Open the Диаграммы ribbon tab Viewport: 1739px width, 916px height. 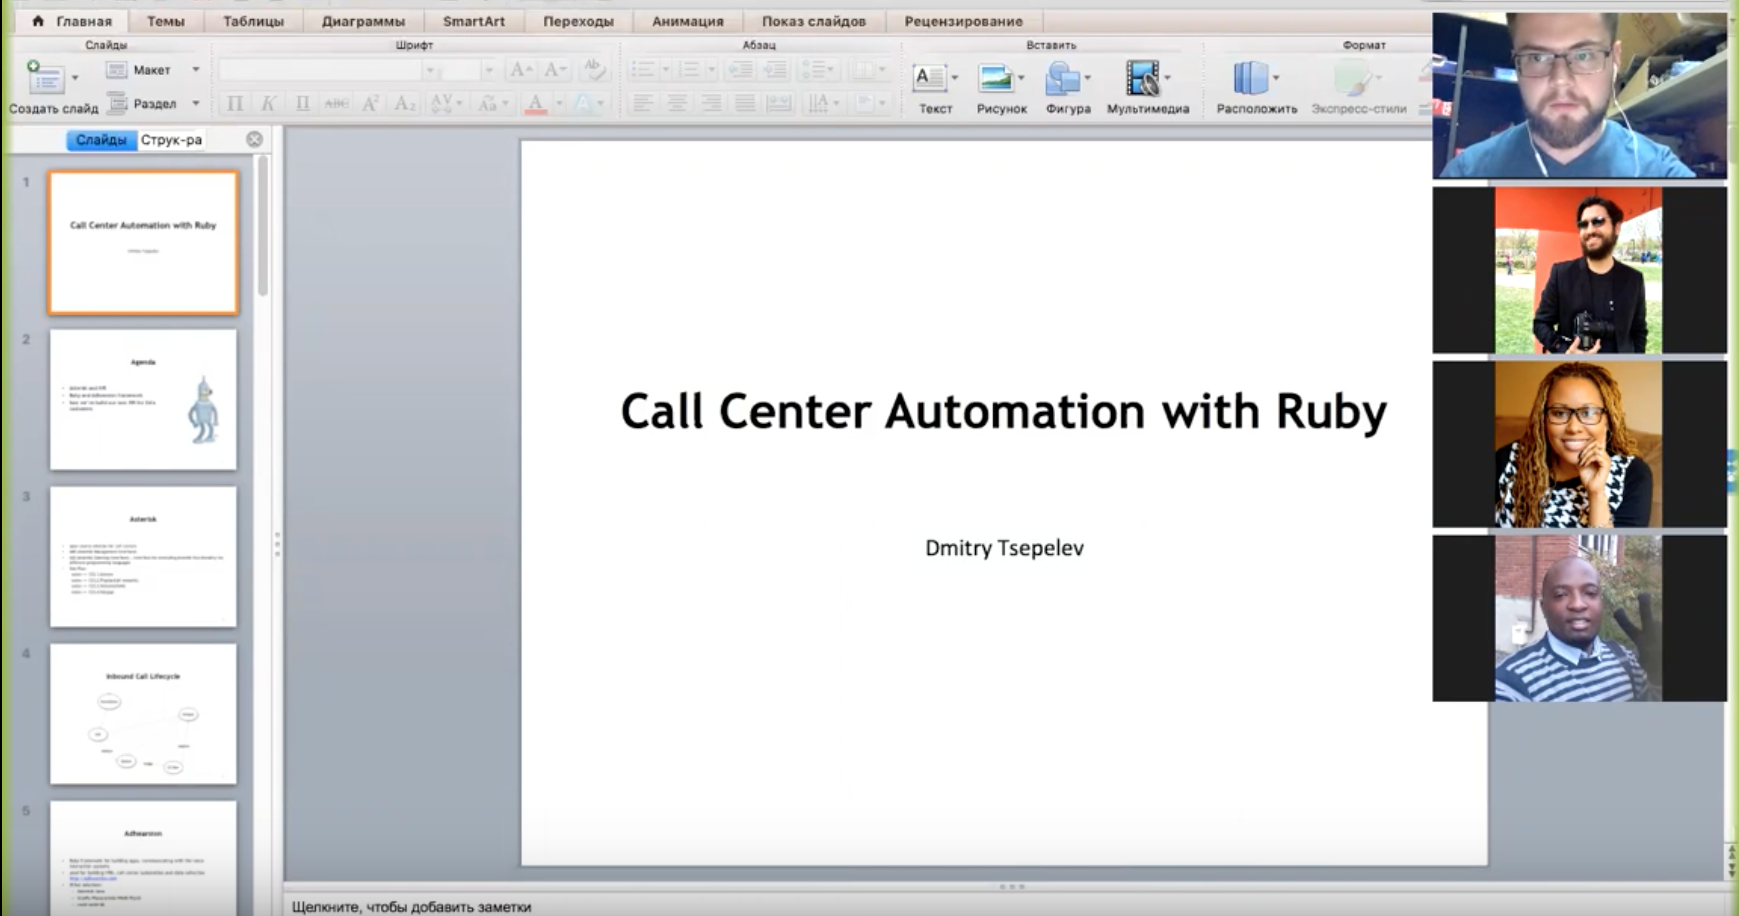tap(363, 21)
